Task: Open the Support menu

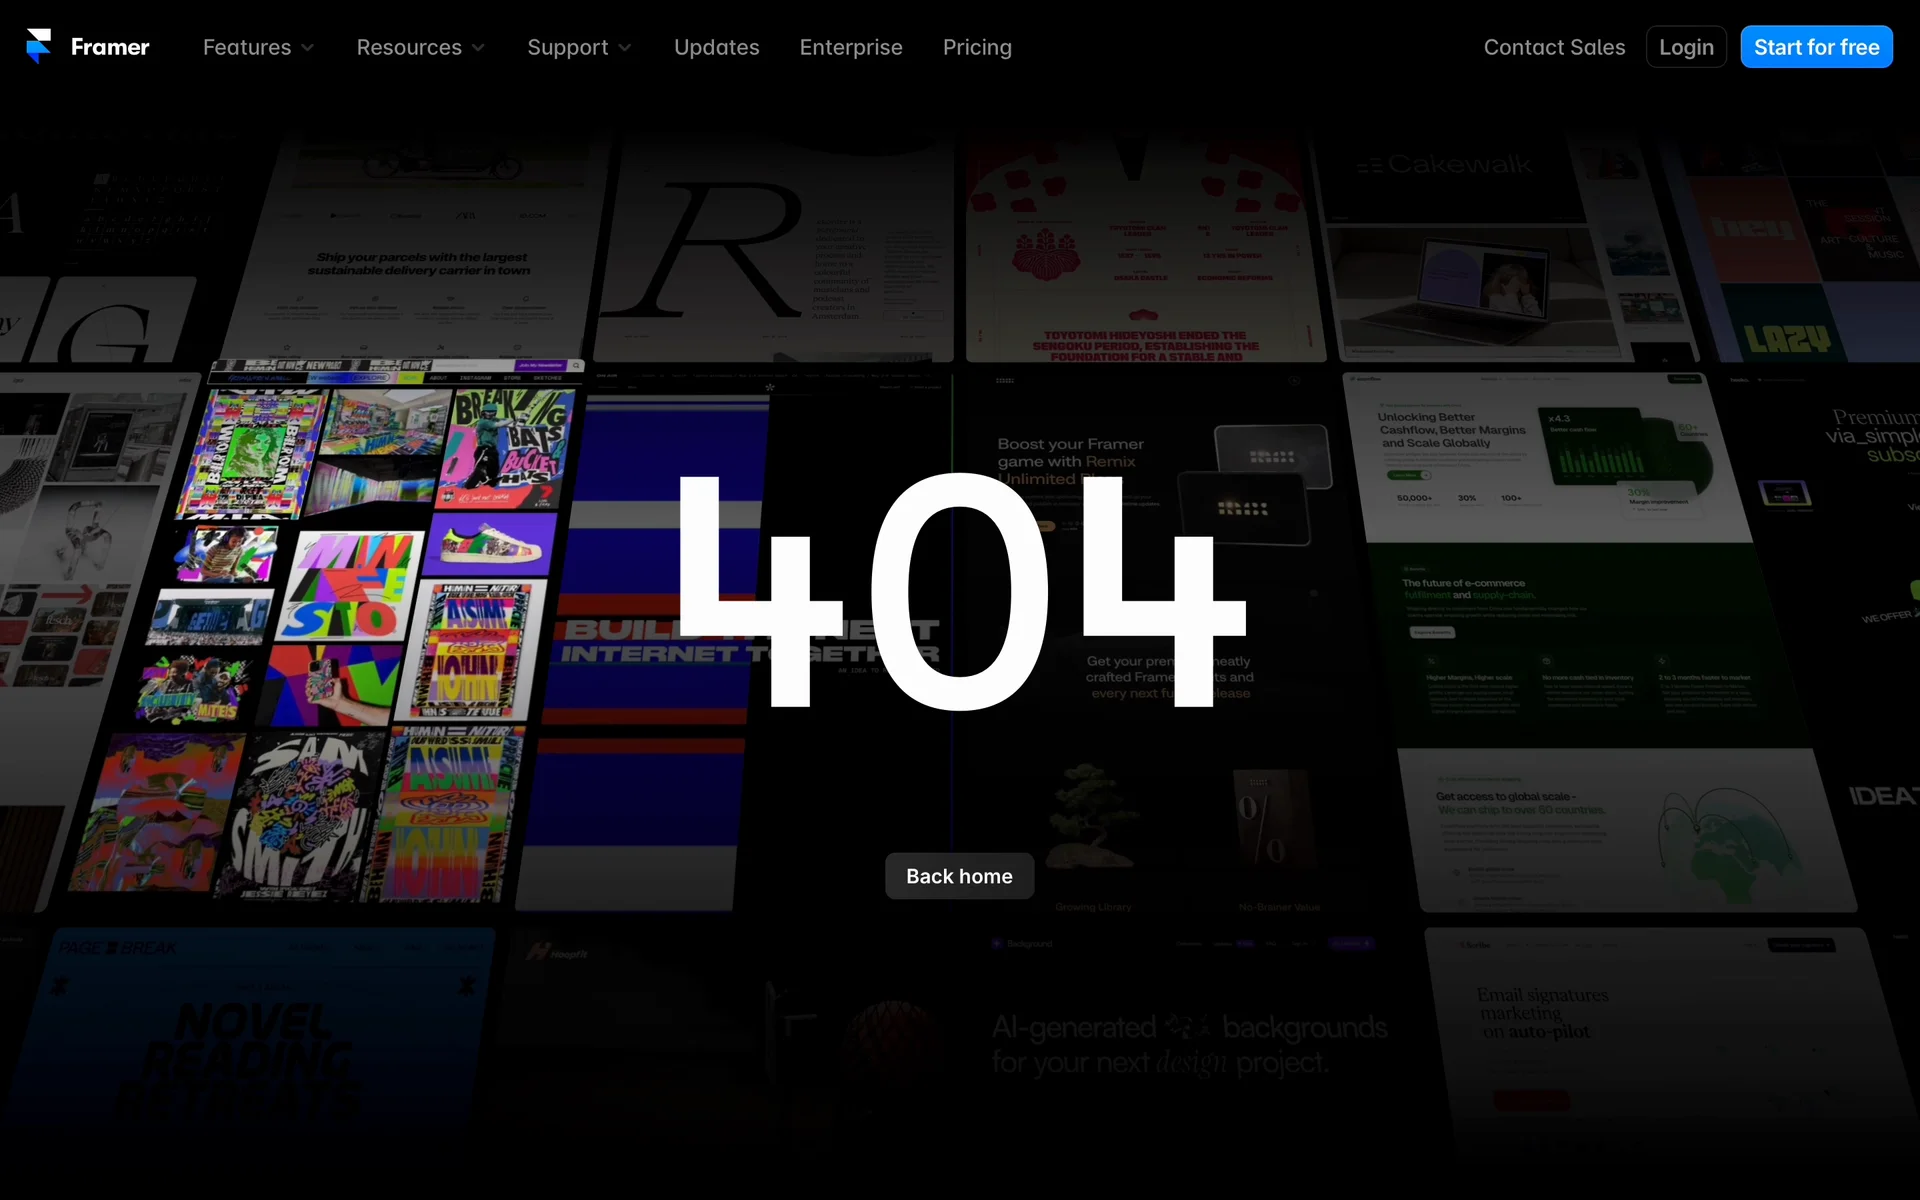Action: click(567, 47)
